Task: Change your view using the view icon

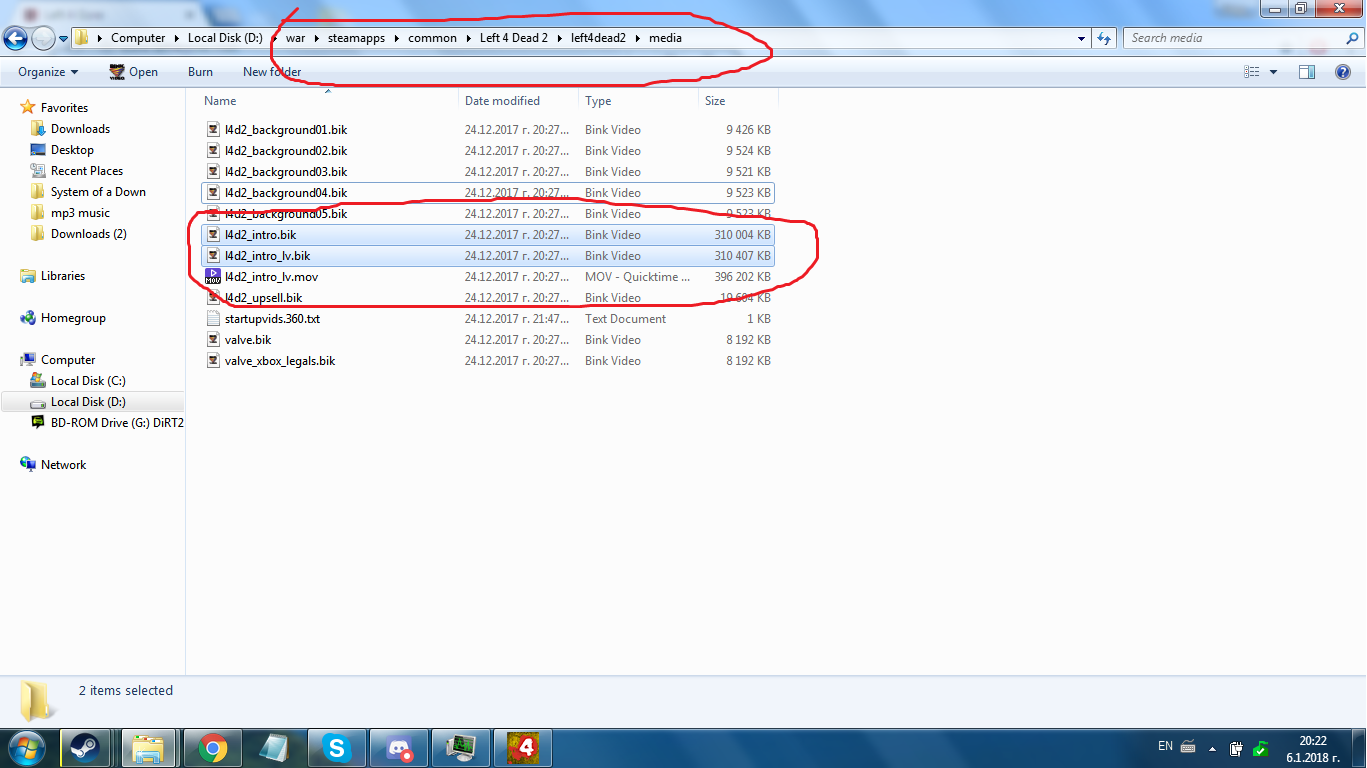Action: 1252,72
